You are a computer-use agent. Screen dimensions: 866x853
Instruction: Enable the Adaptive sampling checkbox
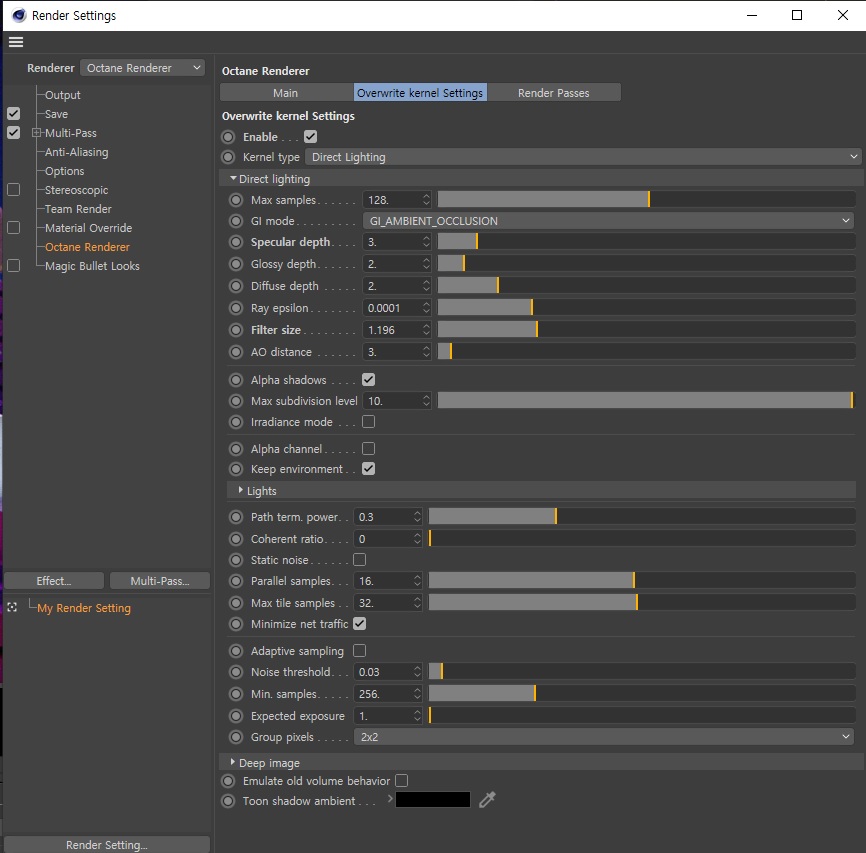pos(360,651)
